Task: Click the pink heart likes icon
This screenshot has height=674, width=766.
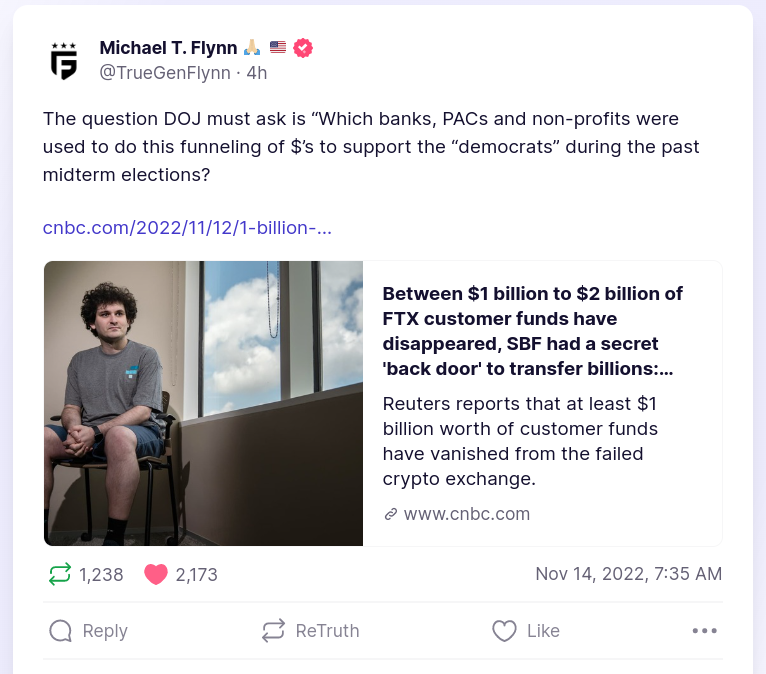Action: 155,574
